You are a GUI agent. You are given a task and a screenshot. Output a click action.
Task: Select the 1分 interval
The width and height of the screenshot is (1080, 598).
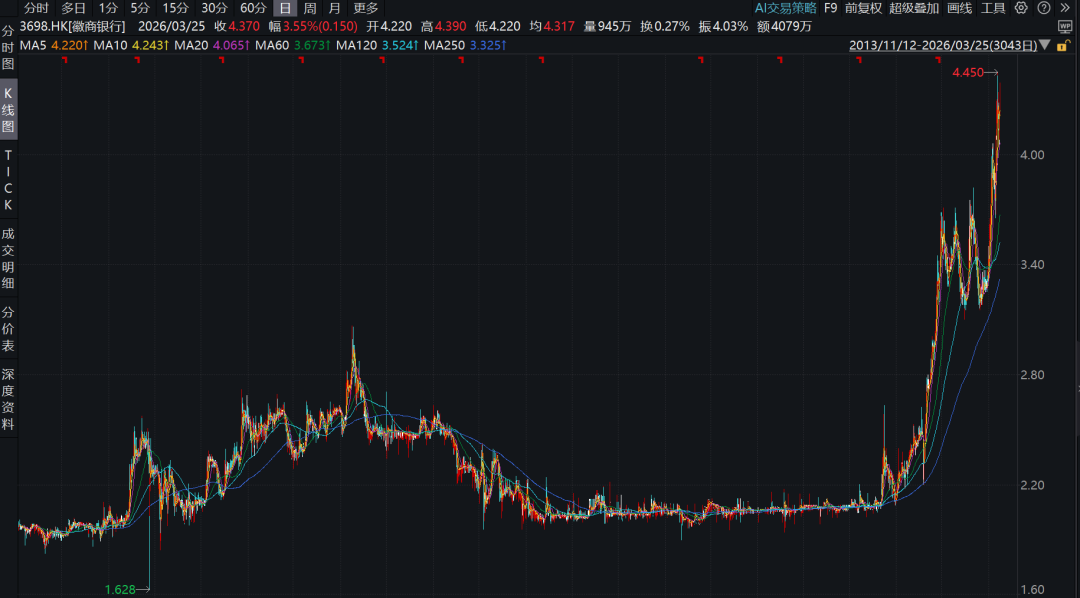pyautogui.click(x=108, y=8)
